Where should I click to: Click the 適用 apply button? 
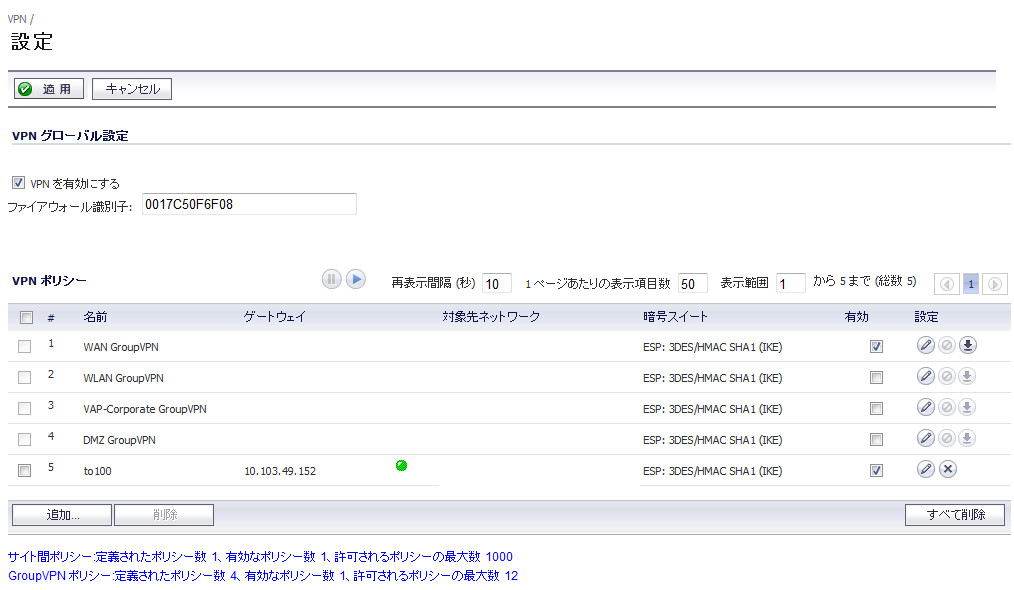49,89
